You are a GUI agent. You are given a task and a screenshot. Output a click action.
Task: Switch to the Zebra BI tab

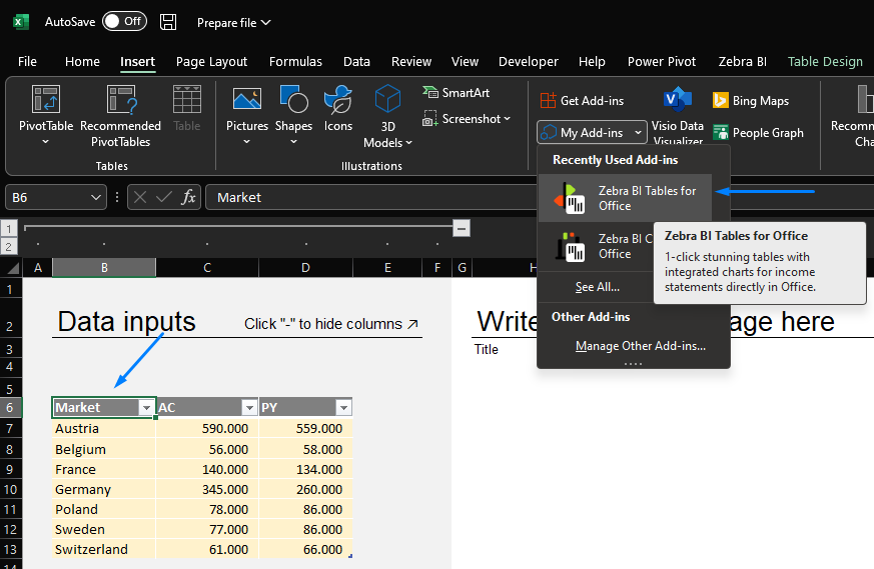tap(742, 61)
